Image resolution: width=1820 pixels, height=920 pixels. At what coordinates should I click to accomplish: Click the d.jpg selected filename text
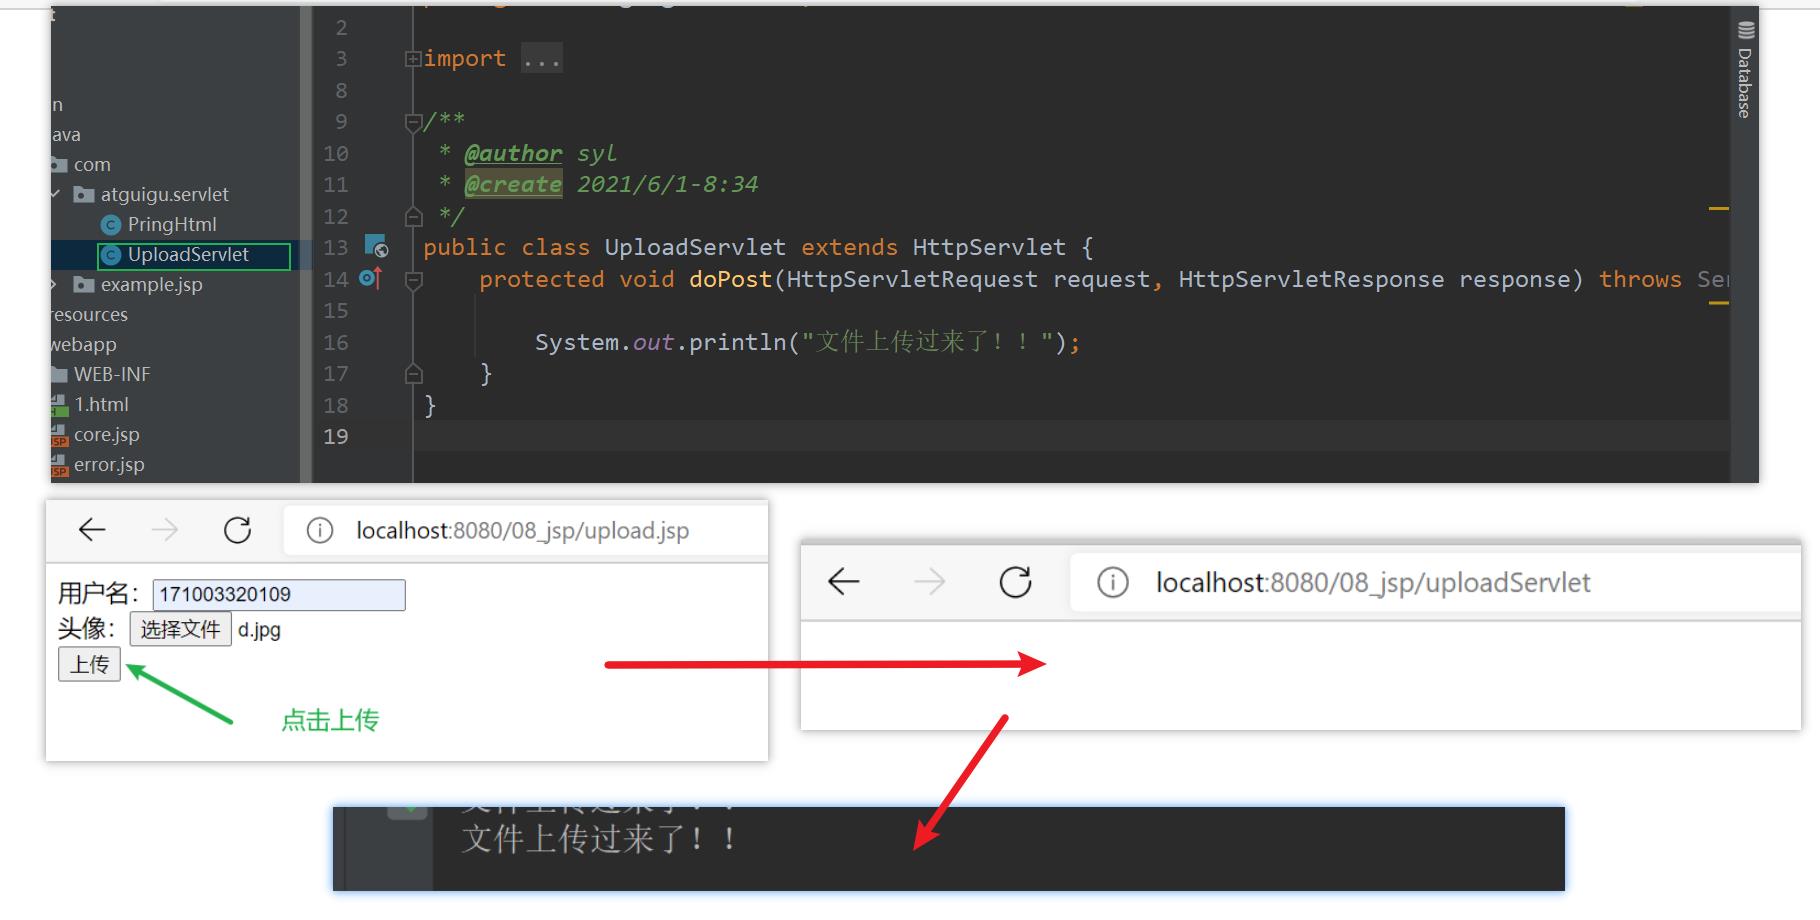[x=259, y=630]
